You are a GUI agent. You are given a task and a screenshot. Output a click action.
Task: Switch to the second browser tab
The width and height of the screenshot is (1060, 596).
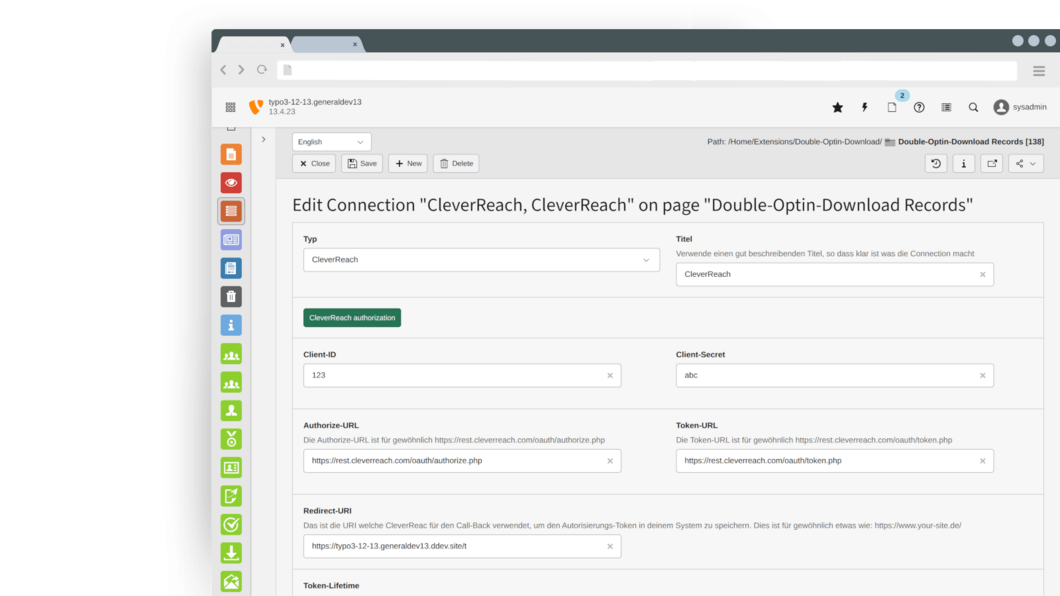pyautogui.click(x=325, y=45)
